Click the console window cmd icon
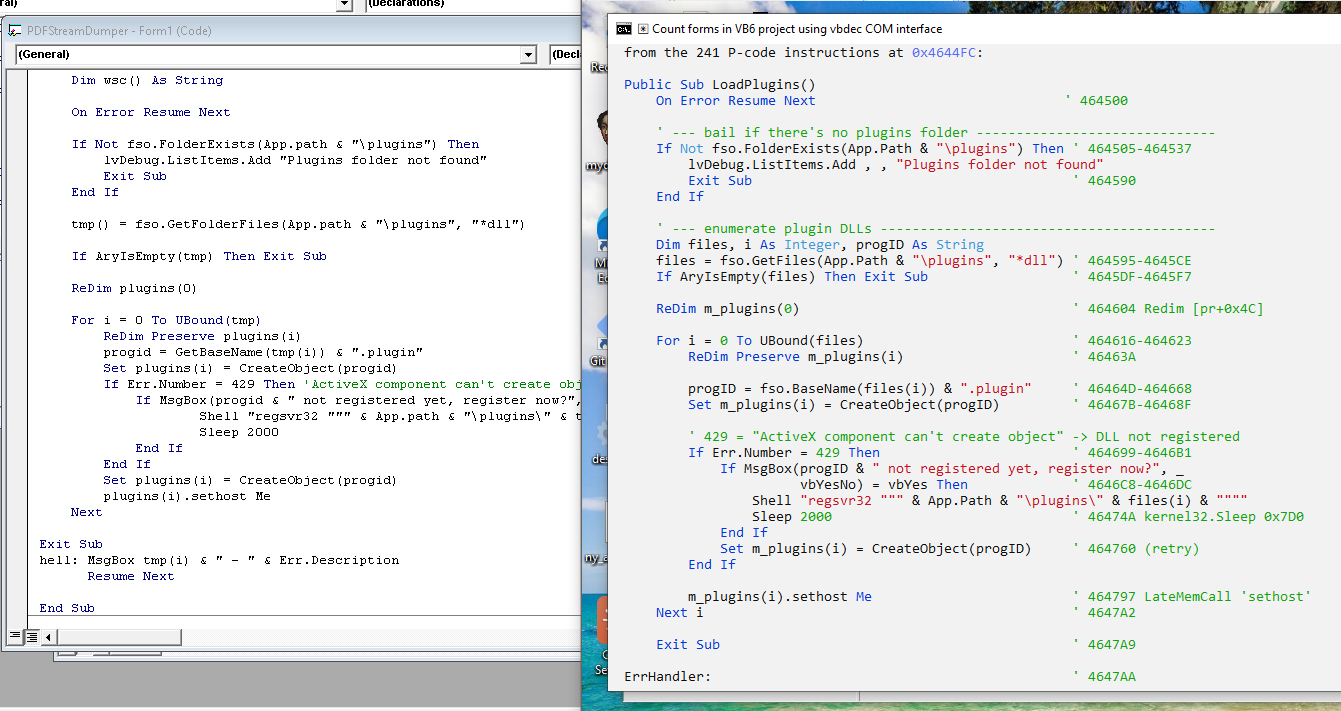The image size is (1341, 711). click(x=623, y=29)
